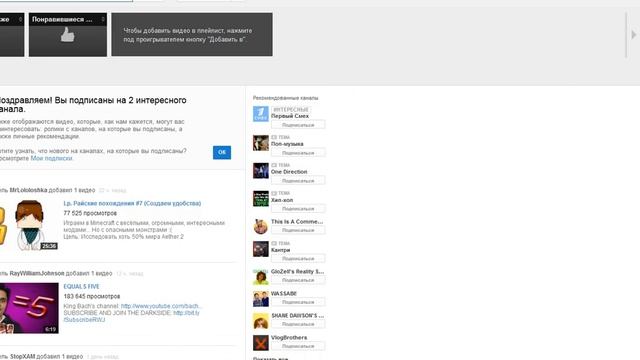Image resolution: width=640 pixels, height=360 pixels.
Task: Follow the Мои подписки link
Action: tap(51, 158)
